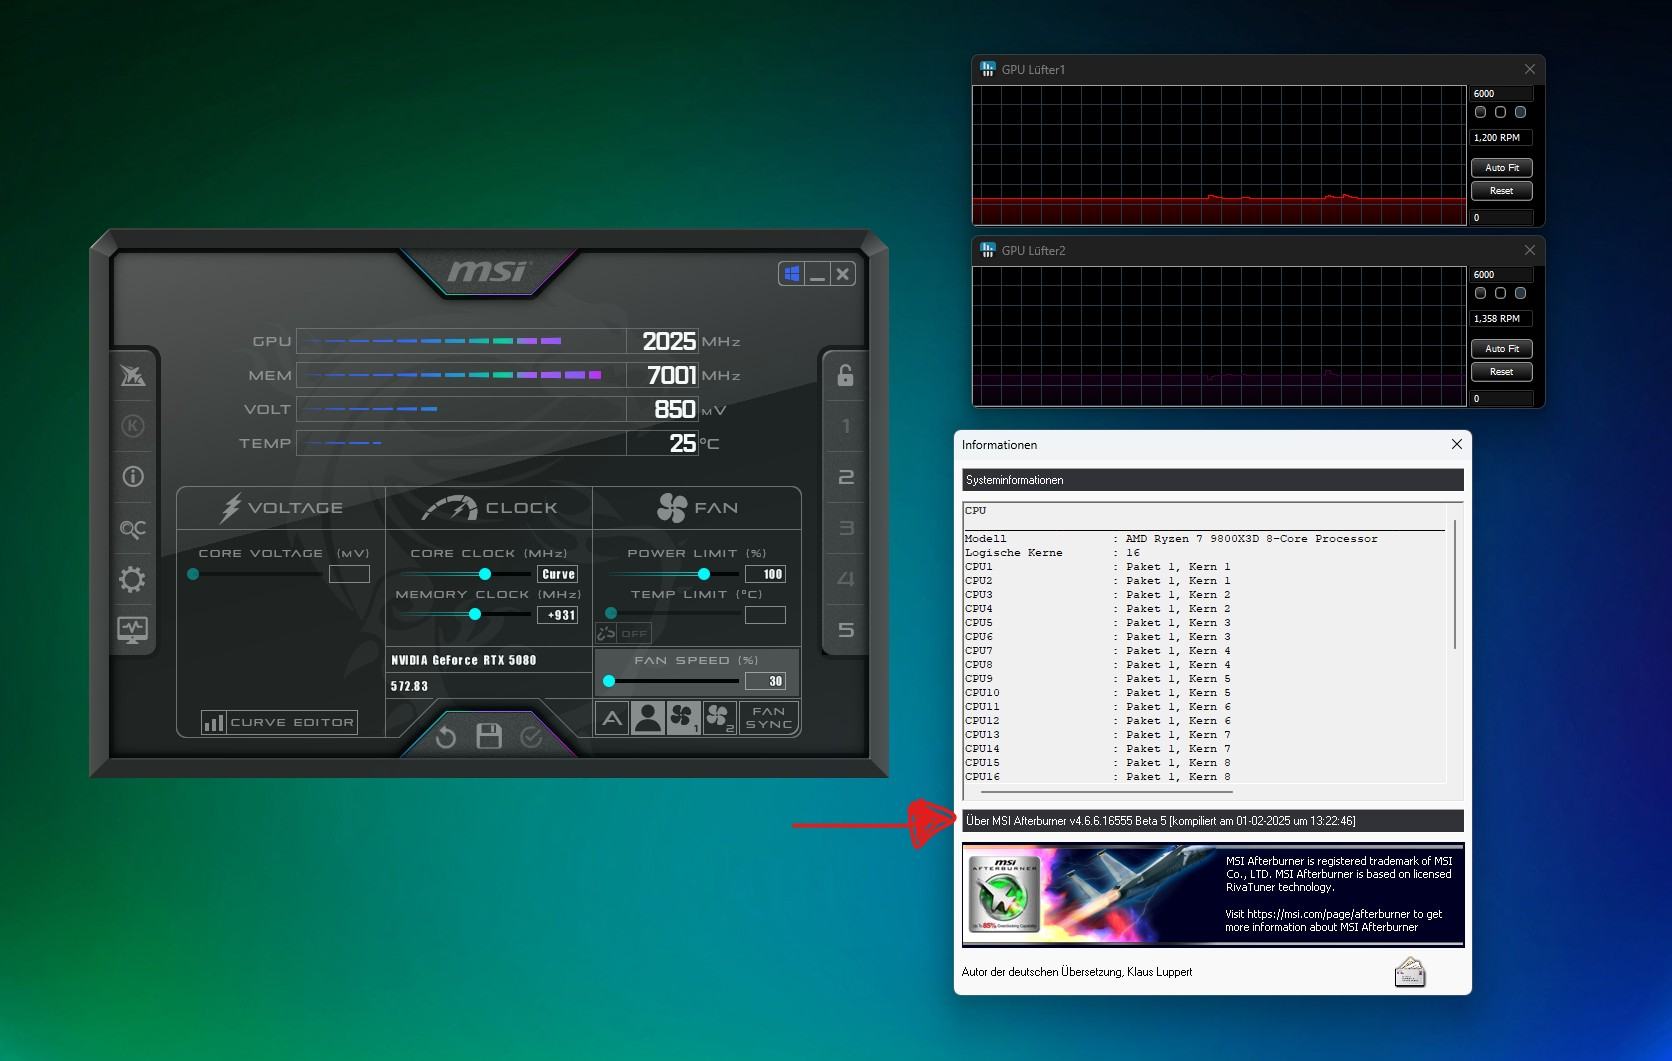Open Afterburner settings gear
The width and height of the screenshot is (1672, 1061).
[x=133, y=580]
